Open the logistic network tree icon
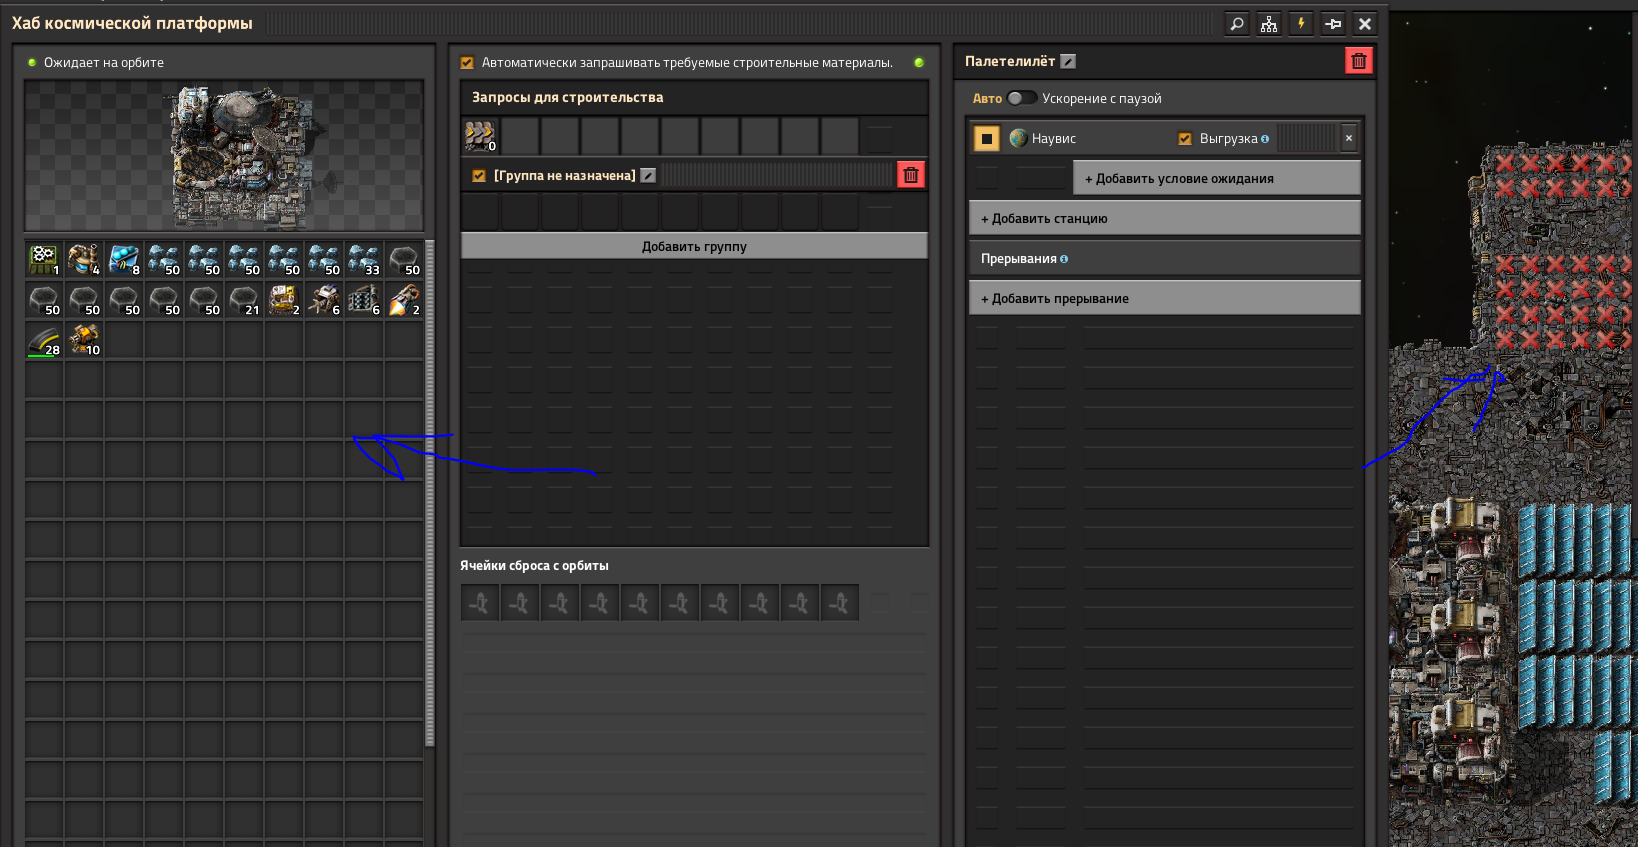The height and width of the screenshot is (847, 1638). [x=1269, y=24]
